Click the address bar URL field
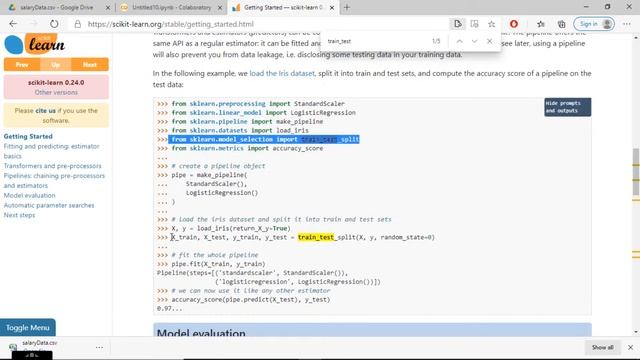This screenshot has height=360, width=640. (x=261, y=24)
